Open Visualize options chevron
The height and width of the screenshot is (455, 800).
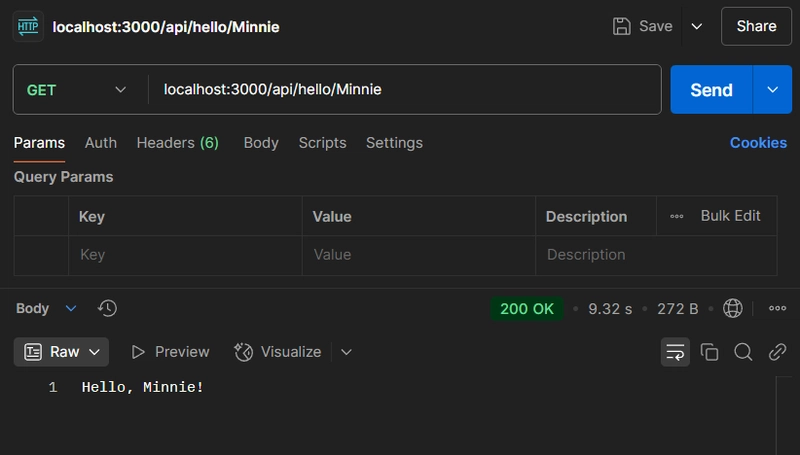pos(346,352)
